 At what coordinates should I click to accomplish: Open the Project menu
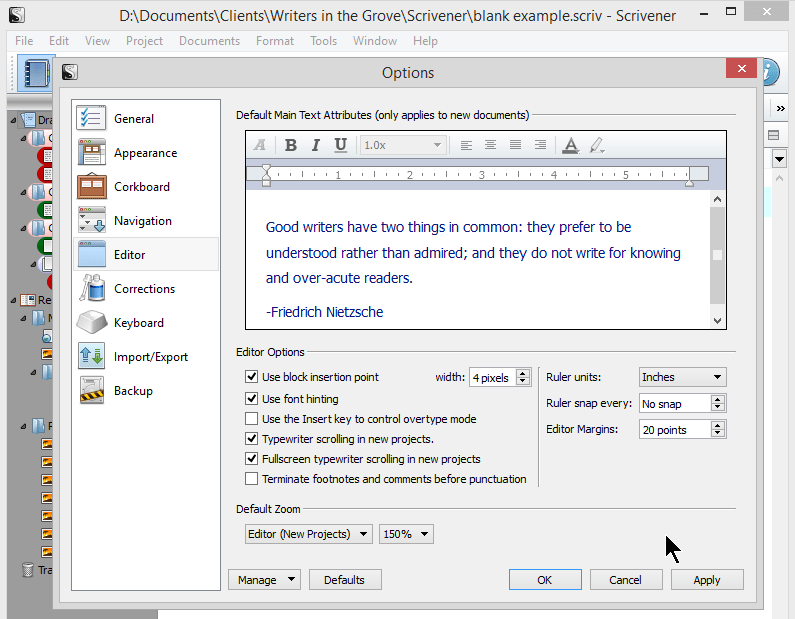pos(144,41)
